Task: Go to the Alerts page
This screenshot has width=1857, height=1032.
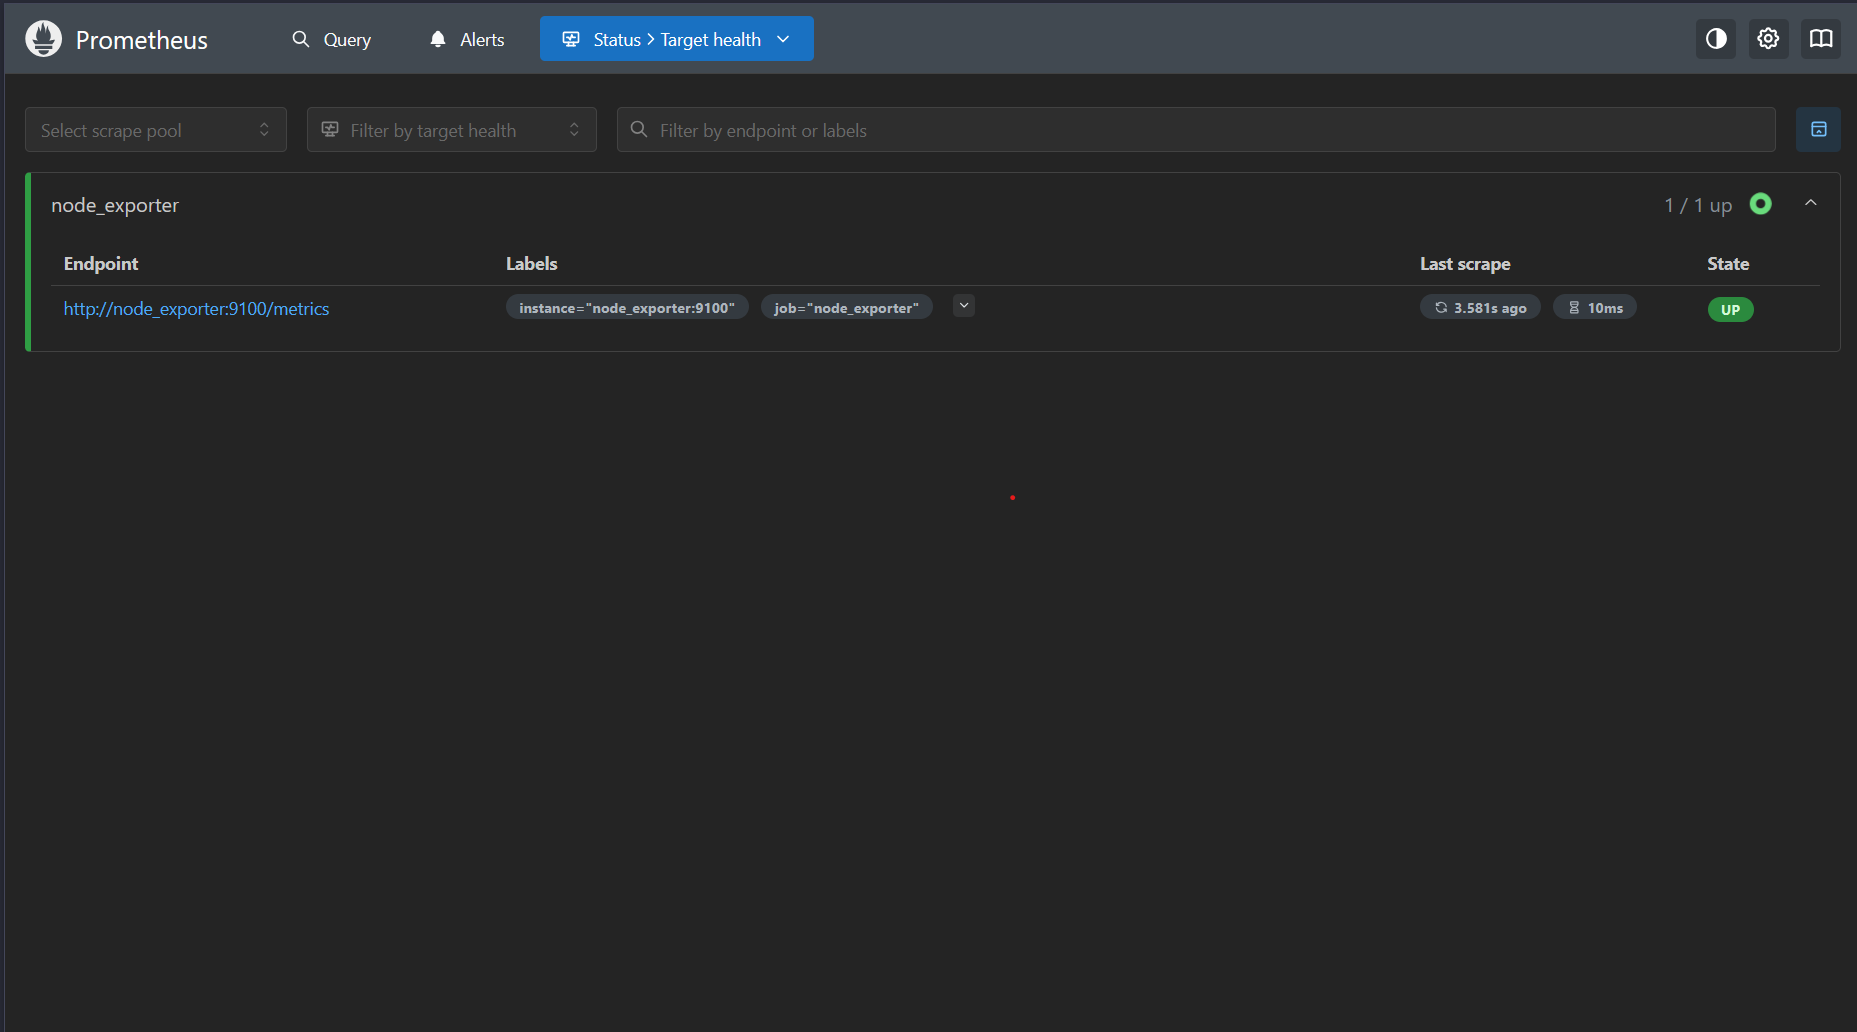Action: (467, 39)
